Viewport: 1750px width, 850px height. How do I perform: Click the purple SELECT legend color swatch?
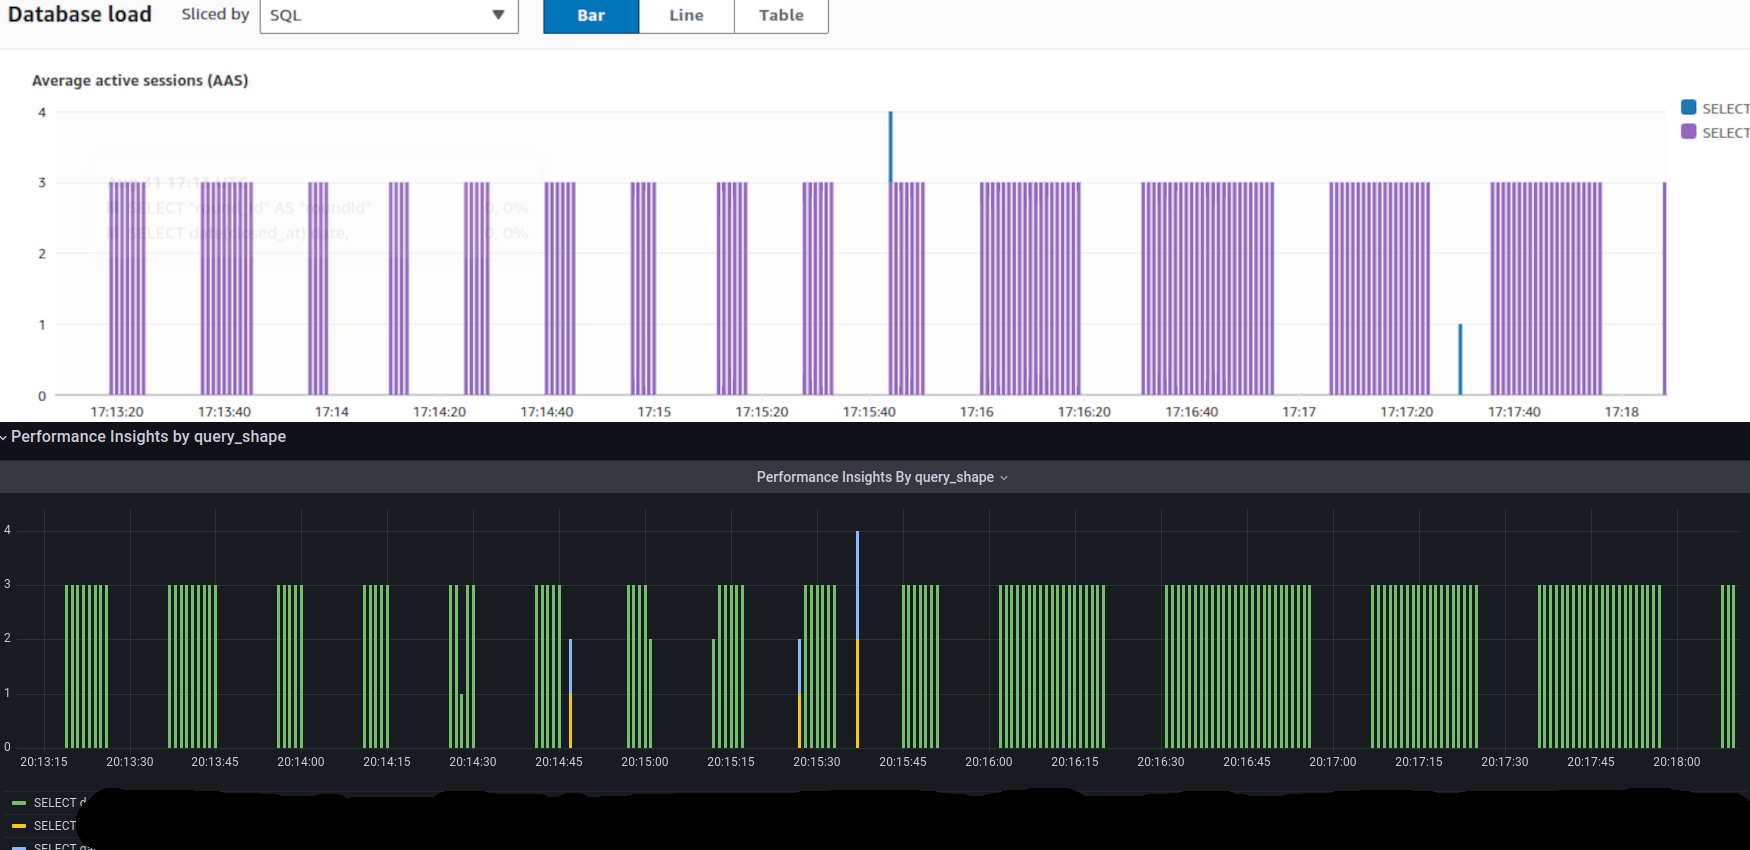1689,132
